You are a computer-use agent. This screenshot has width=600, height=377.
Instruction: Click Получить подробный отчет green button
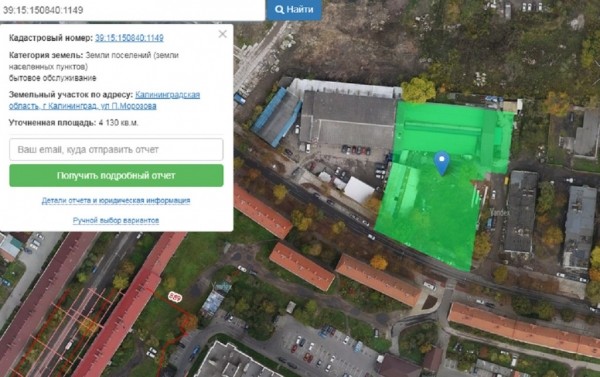pyautogui.click(x=116, y=176)
